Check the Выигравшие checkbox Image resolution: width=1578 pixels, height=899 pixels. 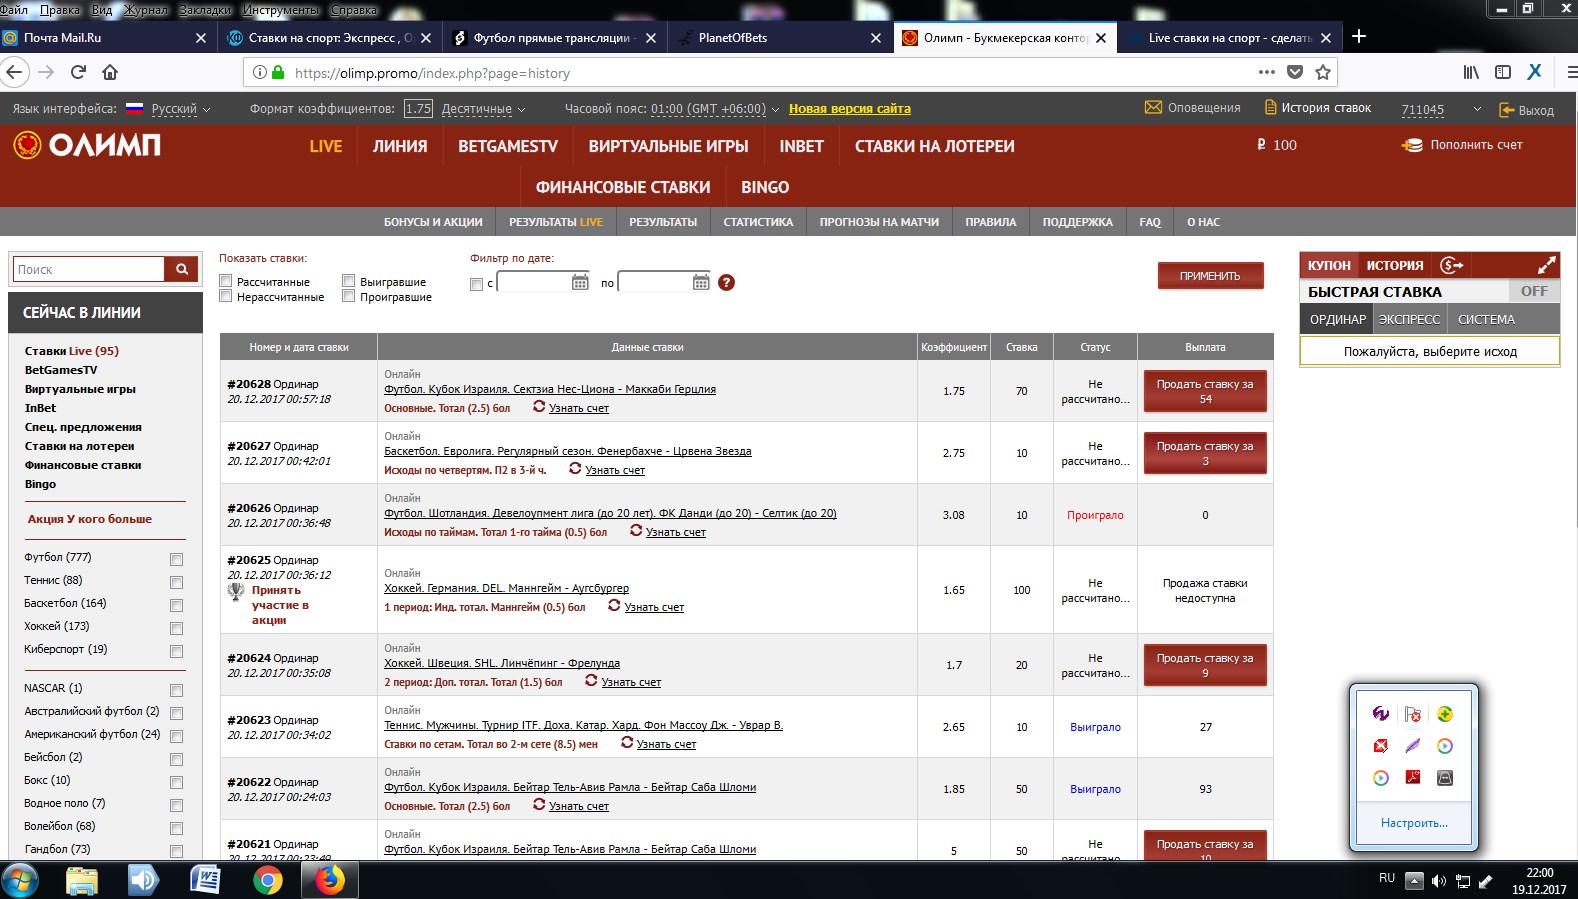pyautogui.click(x=349, y=281)
